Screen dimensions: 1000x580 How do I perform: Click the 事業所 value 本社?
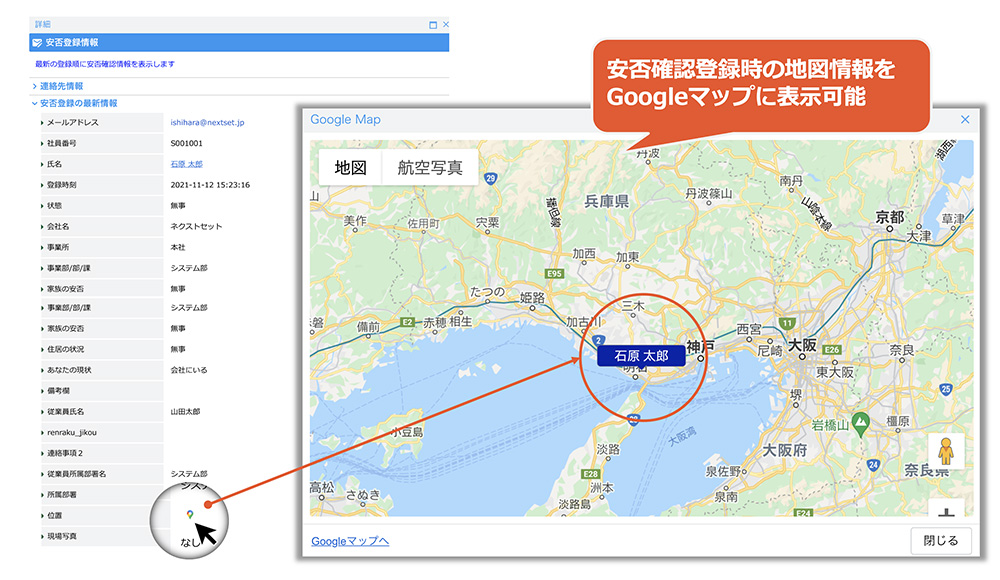pyautogui.click(x=178, y=247)
